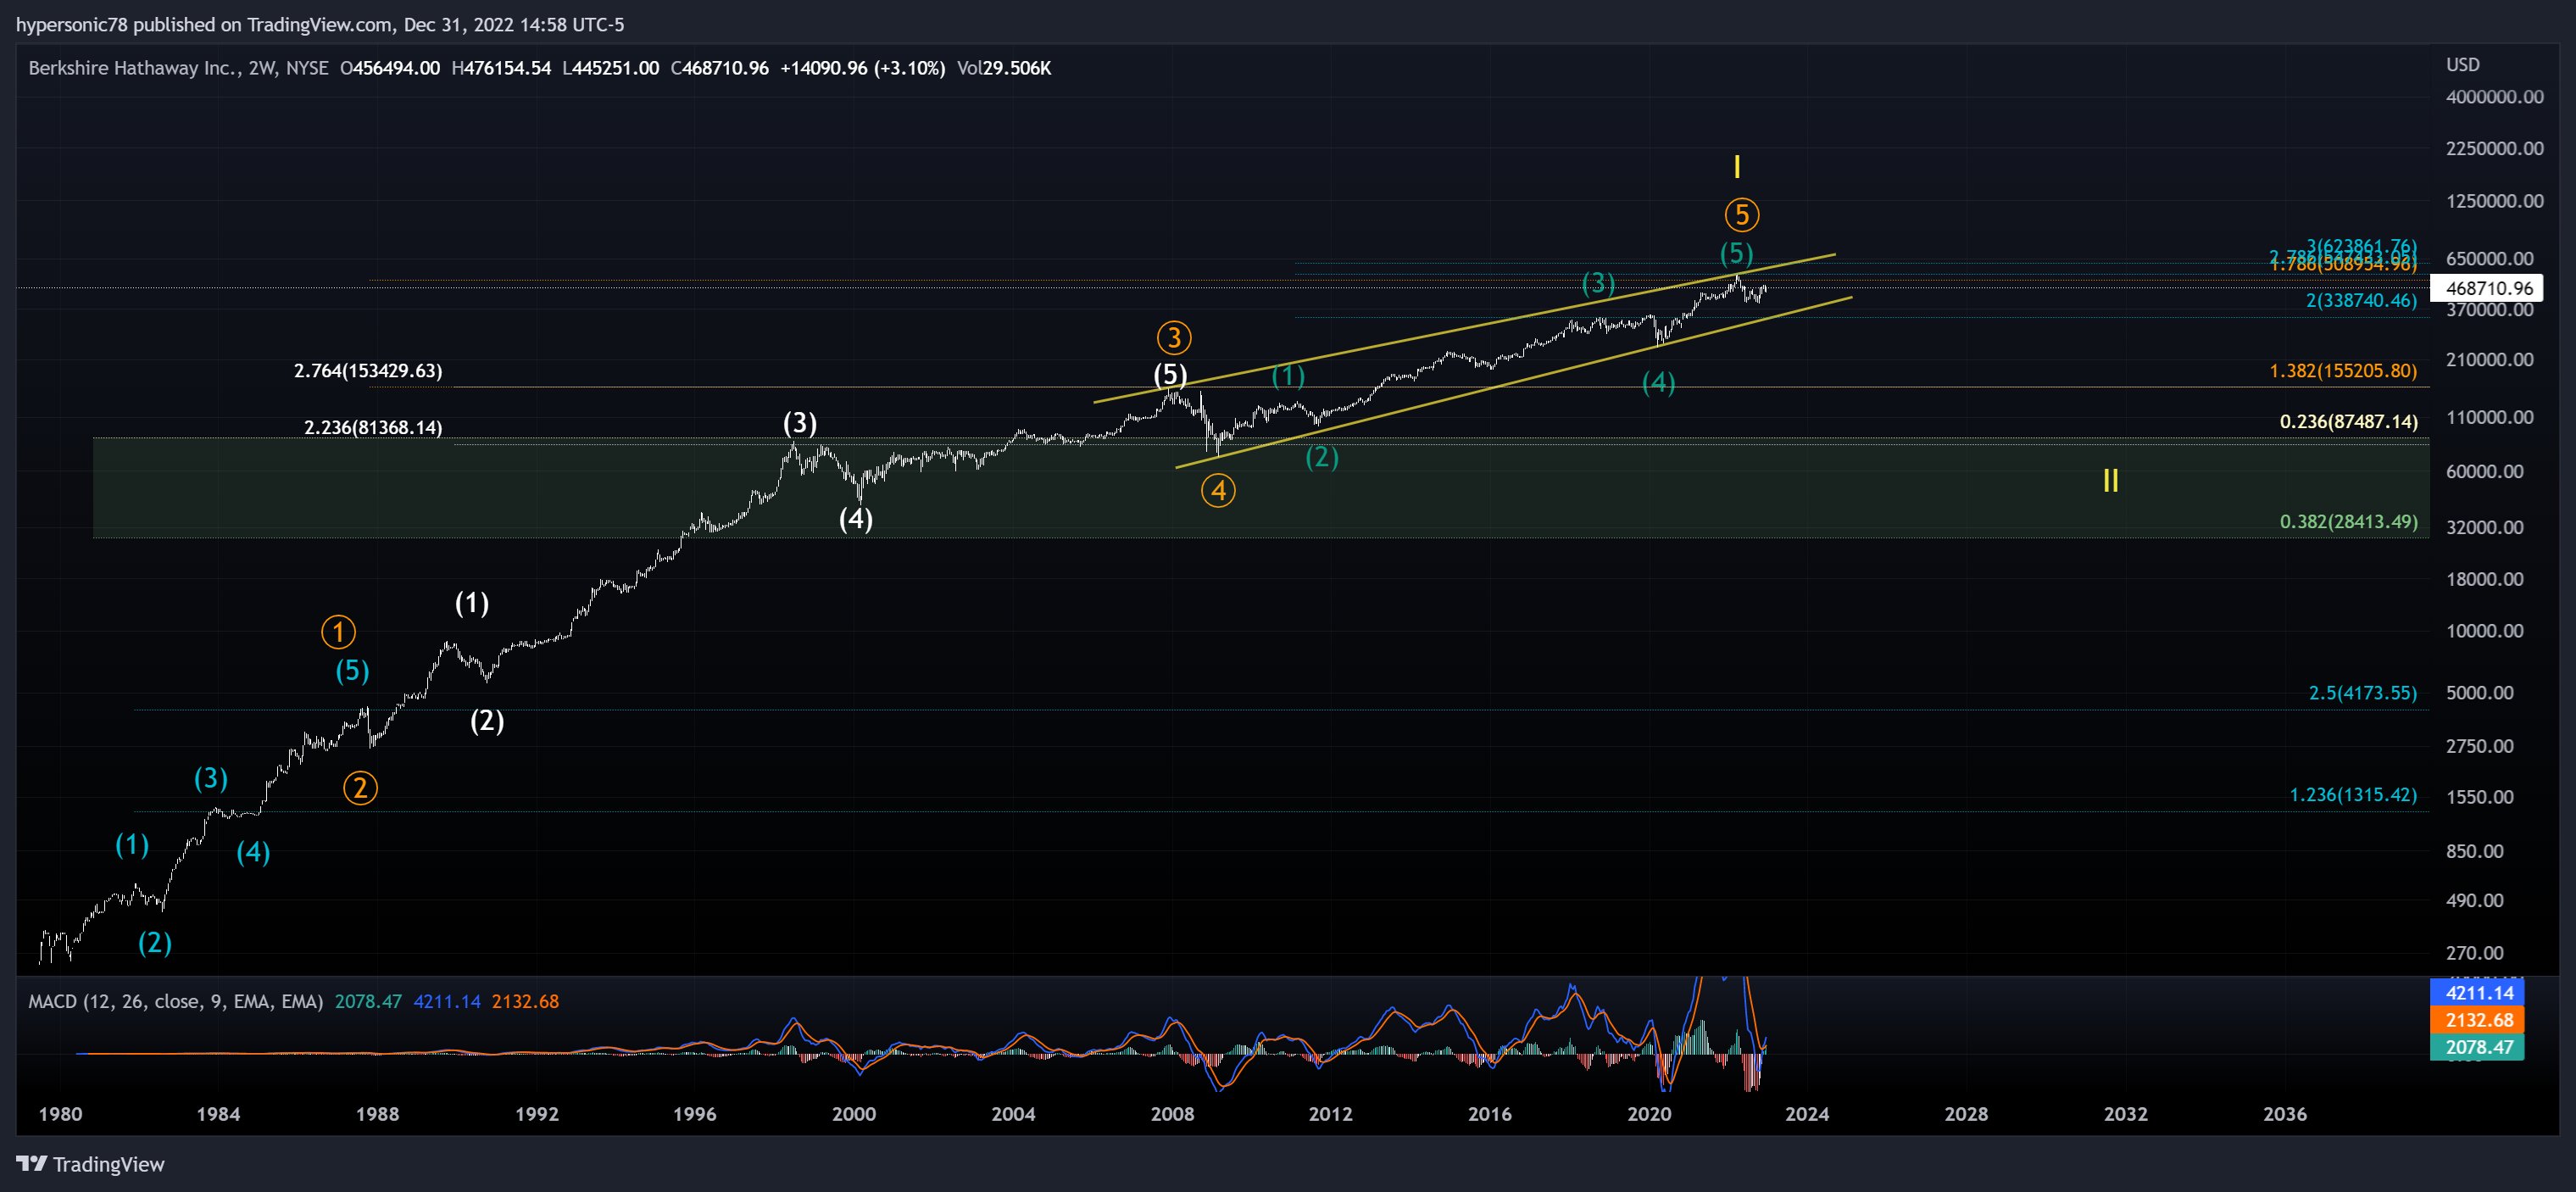Viewport: 2576px width, 1192px height.
Task: Click the orange circled wave 1 marker
Action: (338, 632)
